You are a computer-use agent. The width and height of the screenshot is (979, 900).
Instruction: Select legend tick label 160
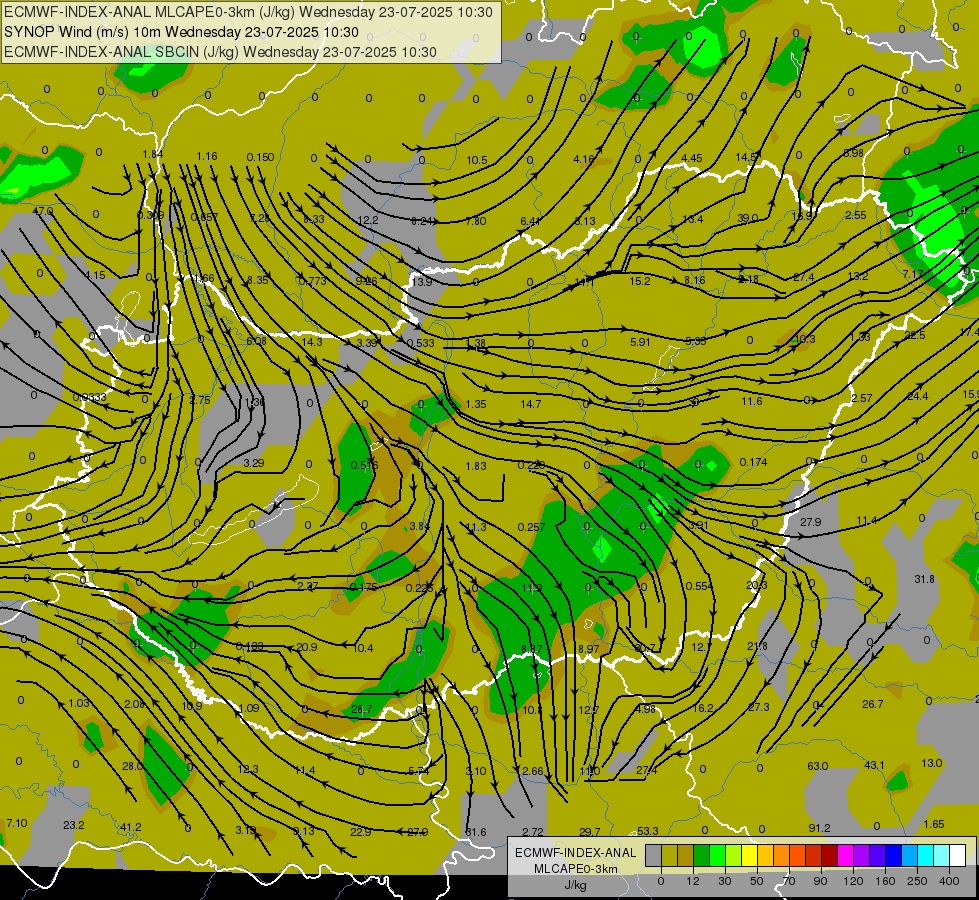(885, 881)
